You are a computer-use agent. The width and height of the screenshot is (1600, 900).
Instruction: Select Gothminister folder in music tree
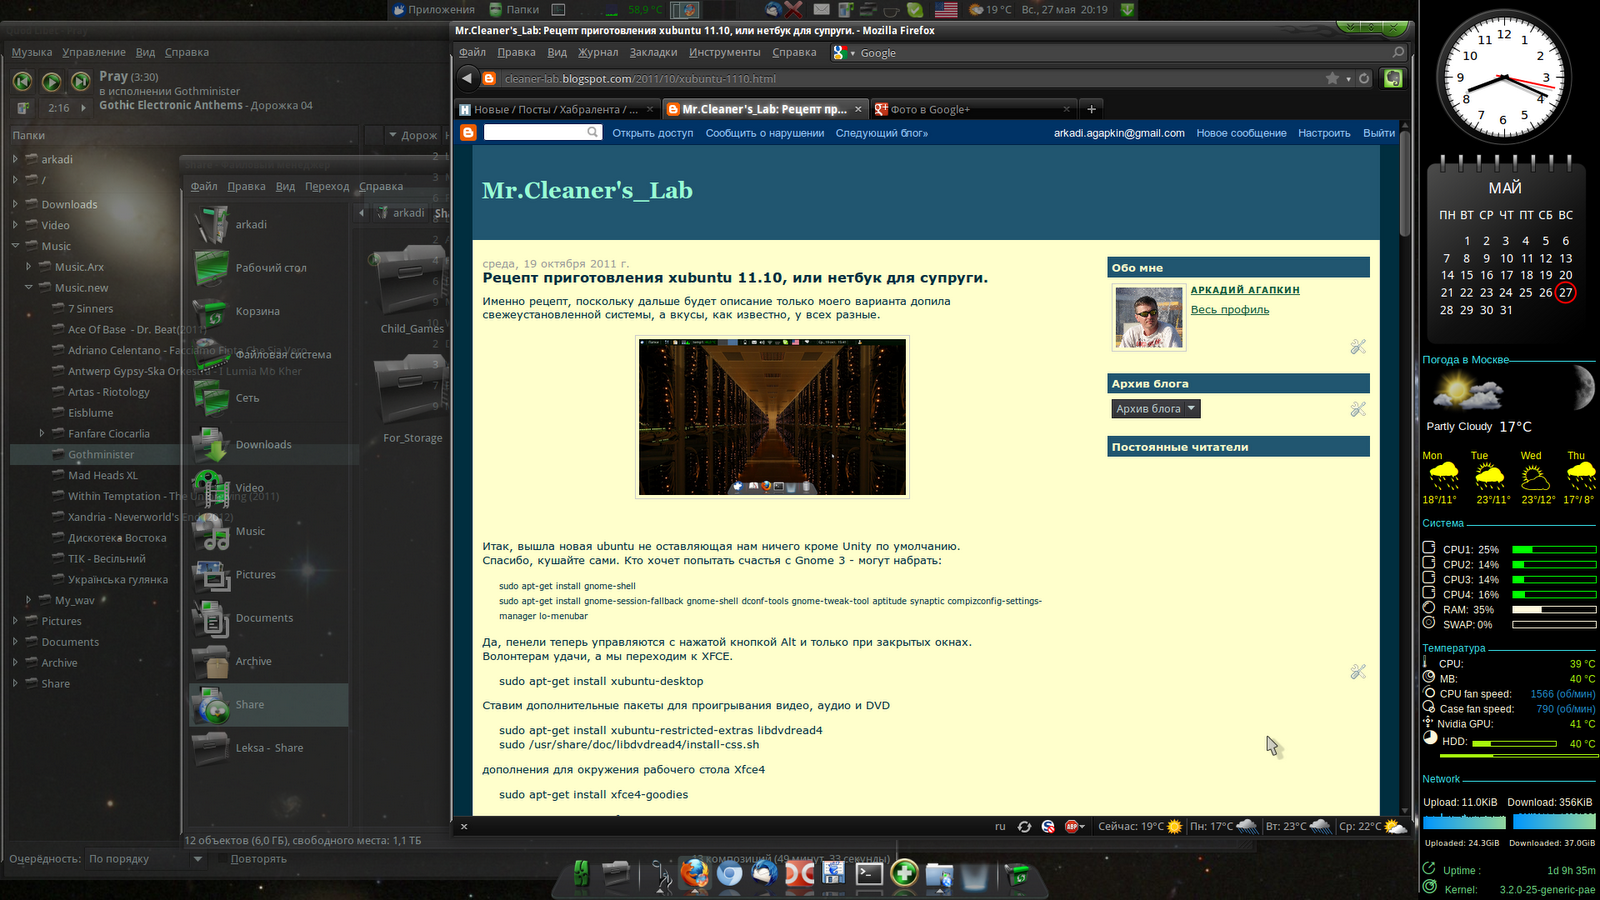pos(101,454)
